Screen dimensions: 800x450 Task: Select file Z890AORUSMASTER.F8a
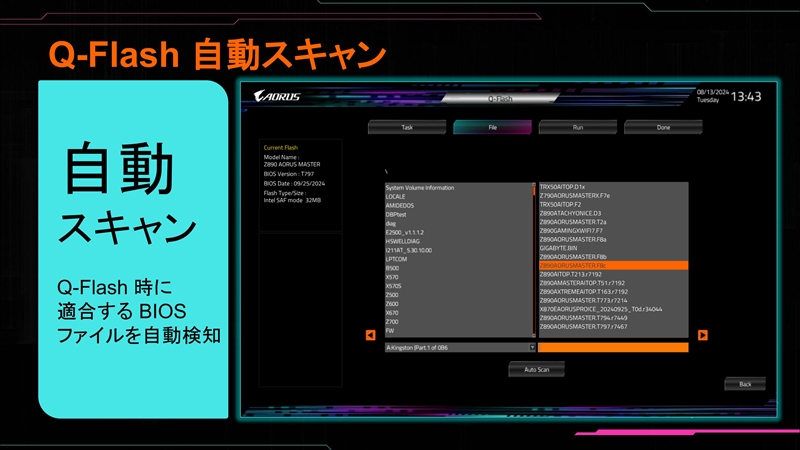click(573, 239)
